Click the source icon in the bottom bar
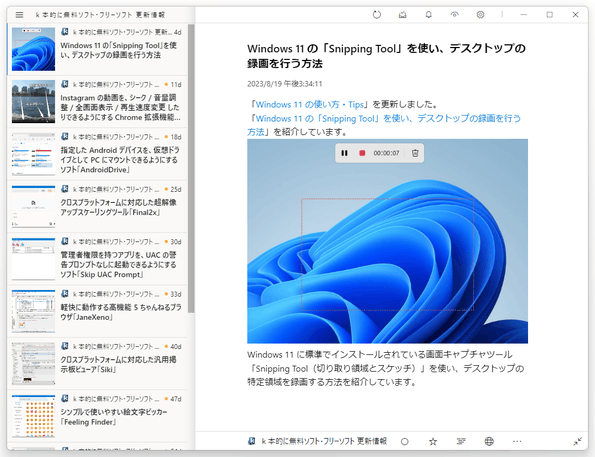This screenshot has width=595, height=457. [252, 441]
